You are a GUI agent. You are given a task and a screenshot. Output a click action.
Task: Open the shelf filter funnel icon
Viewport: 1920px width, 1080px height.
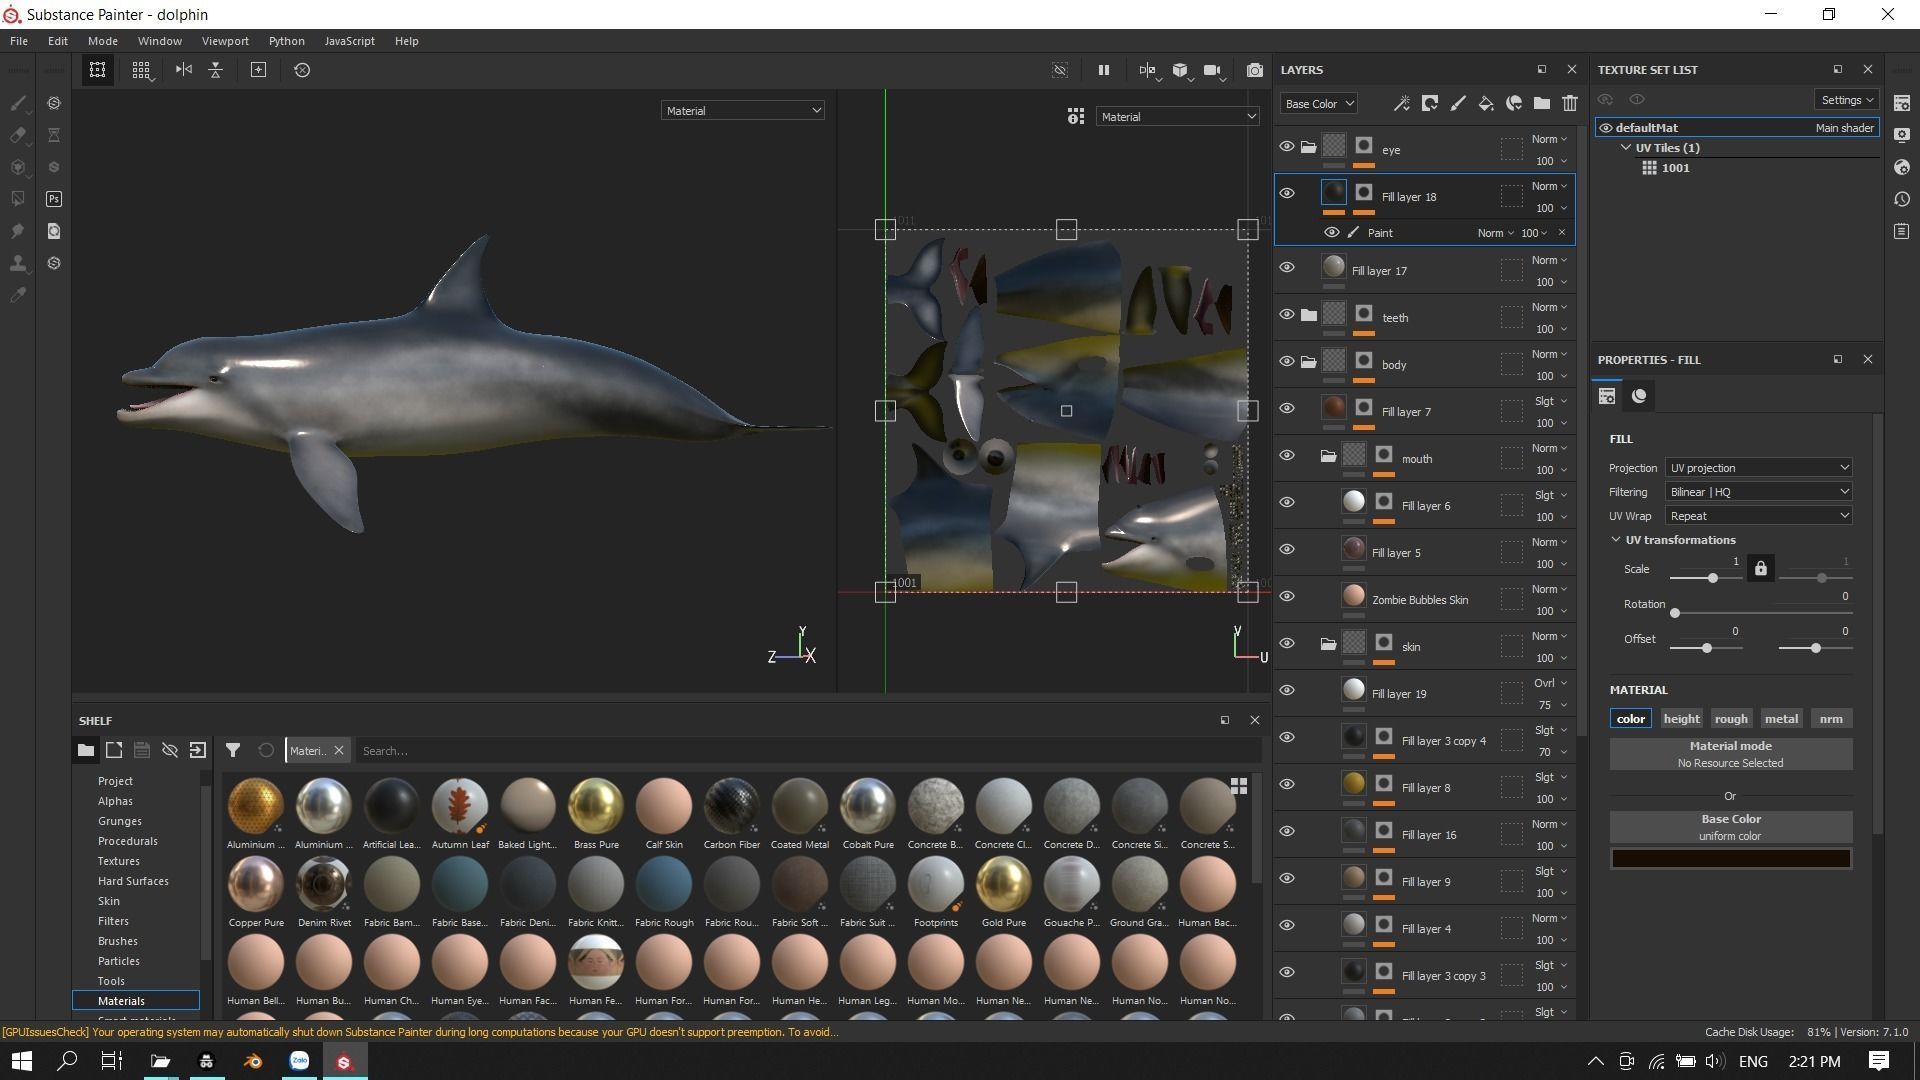pyautogui.click(x=233, y=750)
